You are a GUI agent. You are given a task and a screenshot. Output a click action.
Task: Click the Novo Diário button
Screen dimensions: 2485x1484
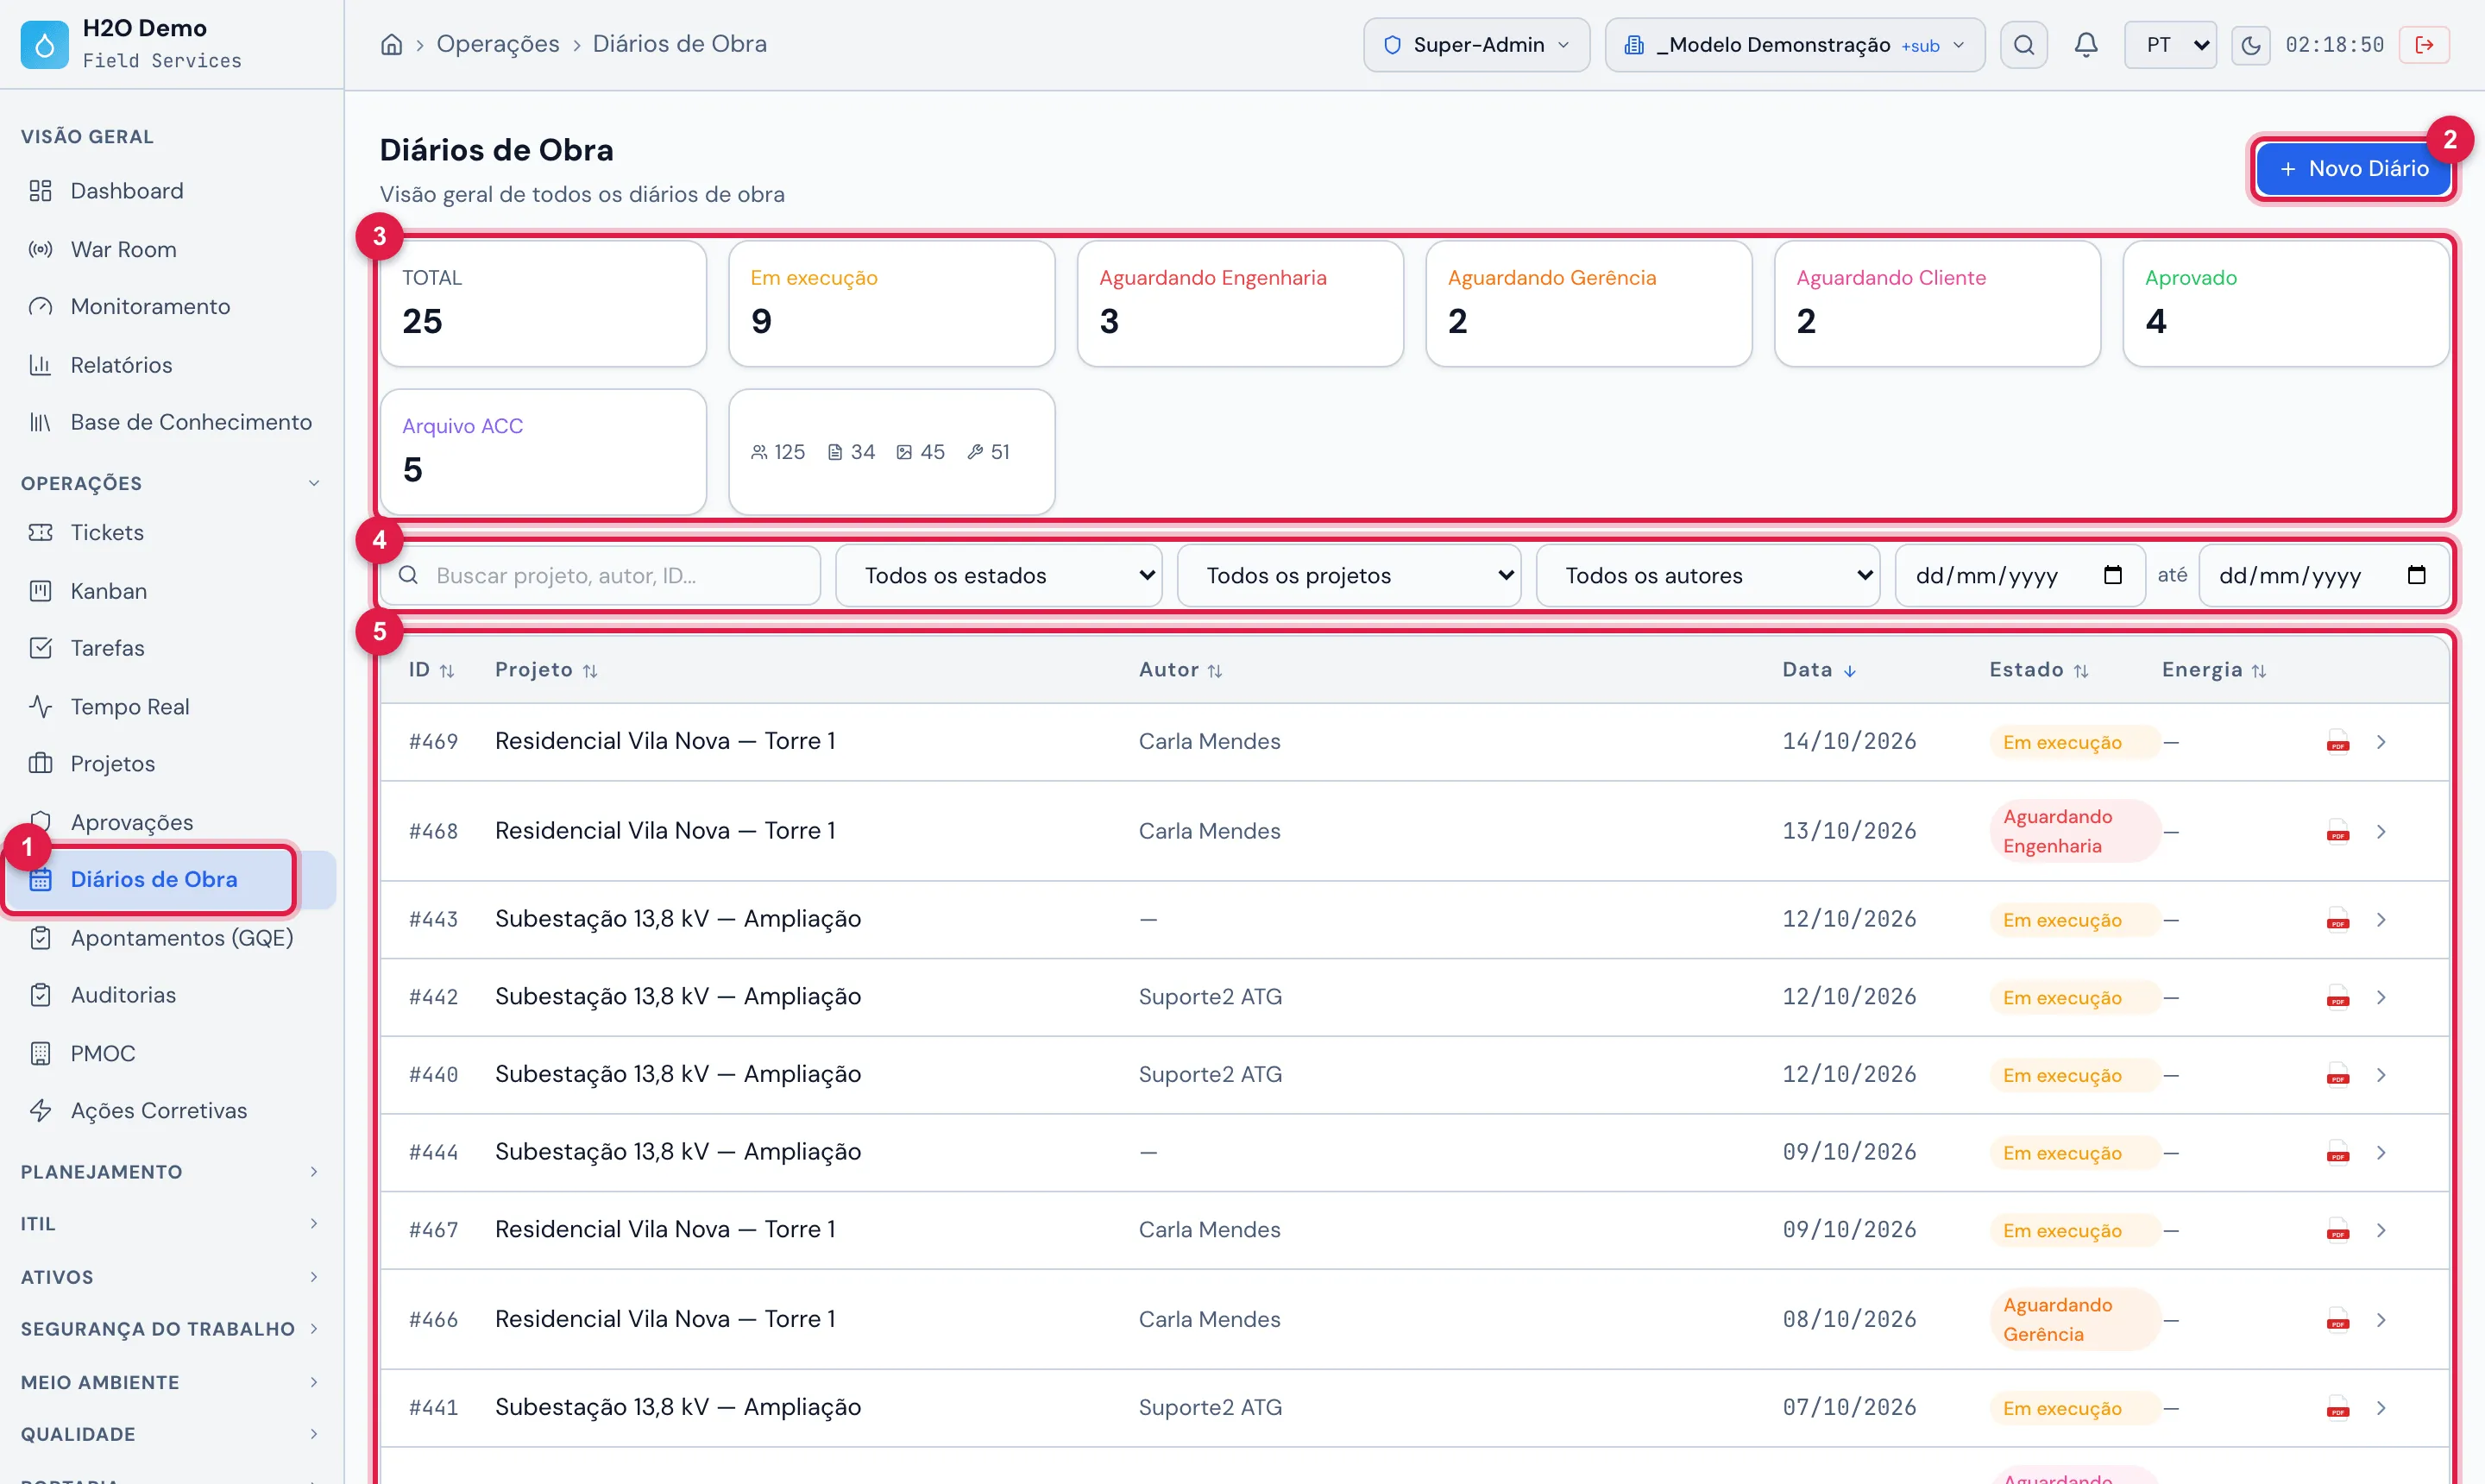pos(2352,168)
